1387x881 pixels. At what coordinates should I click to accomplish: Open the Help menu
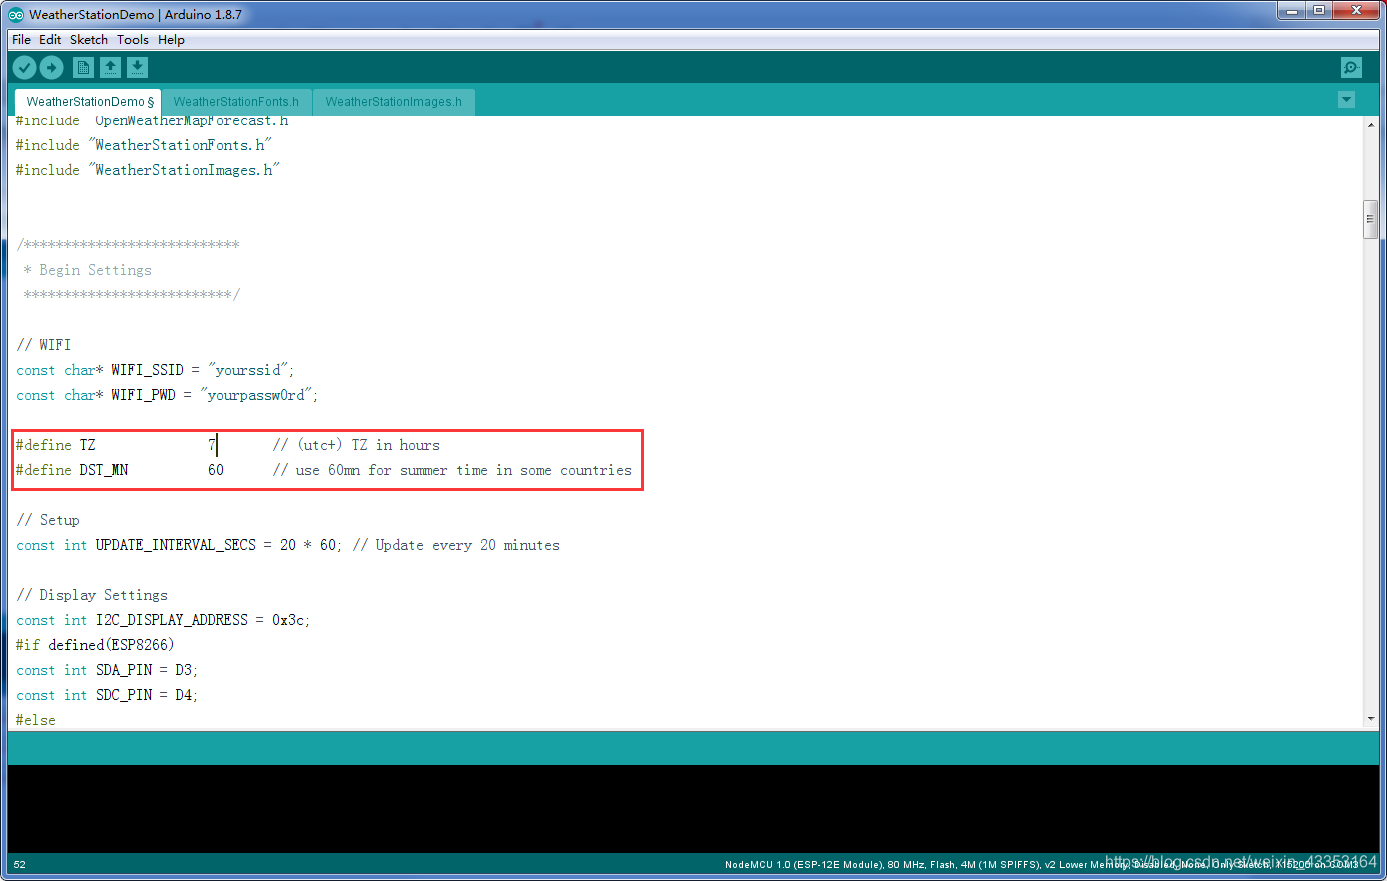[x=171, y=40]
